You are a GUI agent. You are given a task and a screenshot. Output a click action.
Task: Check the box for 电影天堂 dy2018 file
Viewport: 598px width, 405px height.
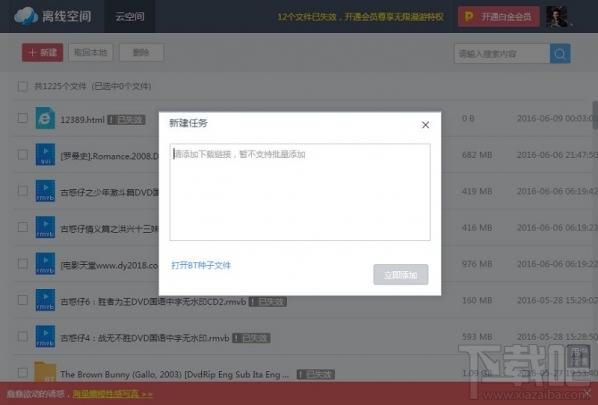tap(23, 264)
